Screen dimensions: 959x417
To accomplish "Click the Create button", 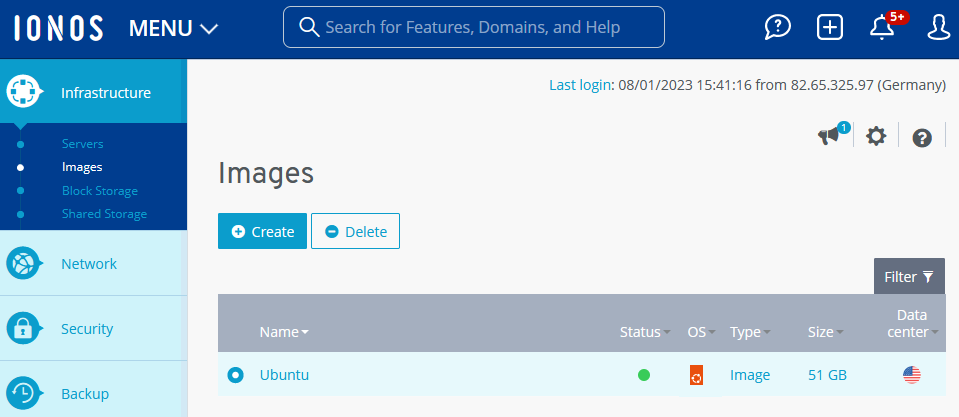I will 262,231.
